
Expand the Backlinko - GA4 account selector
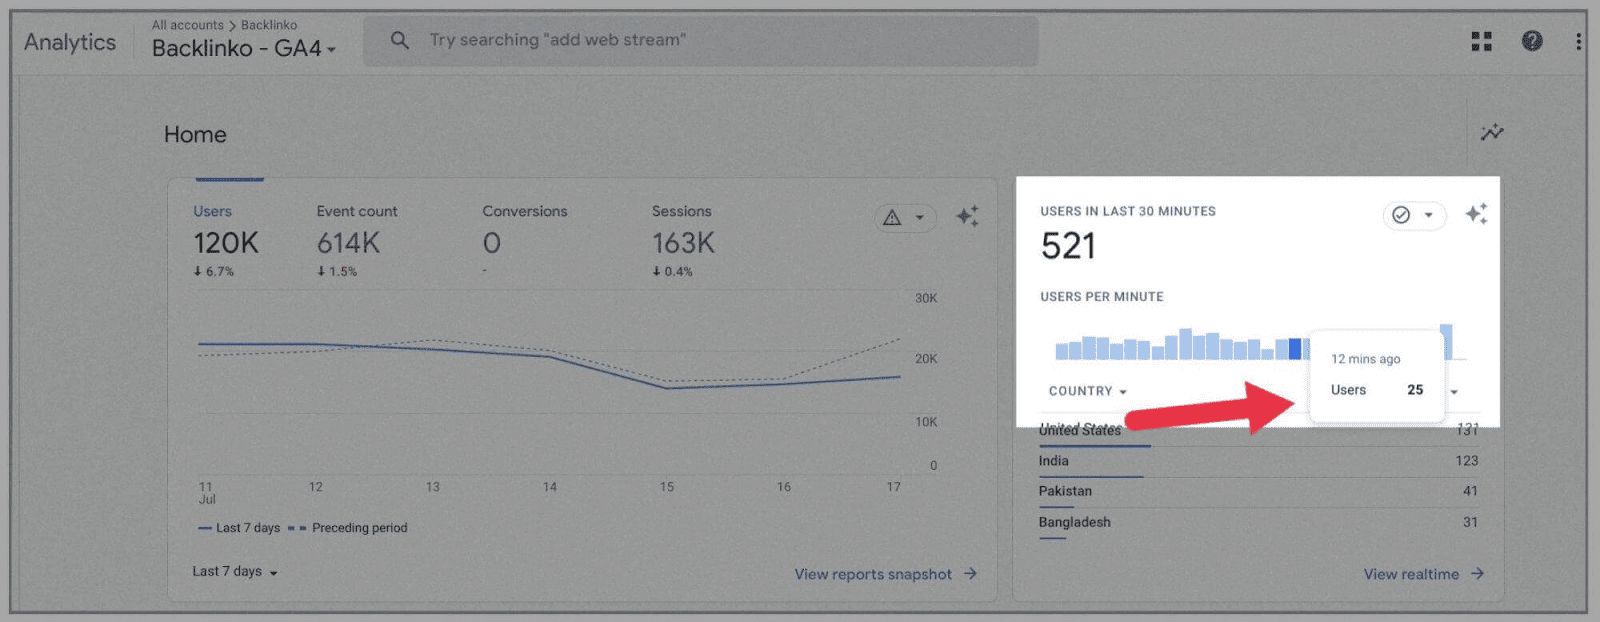coord(243,48)
